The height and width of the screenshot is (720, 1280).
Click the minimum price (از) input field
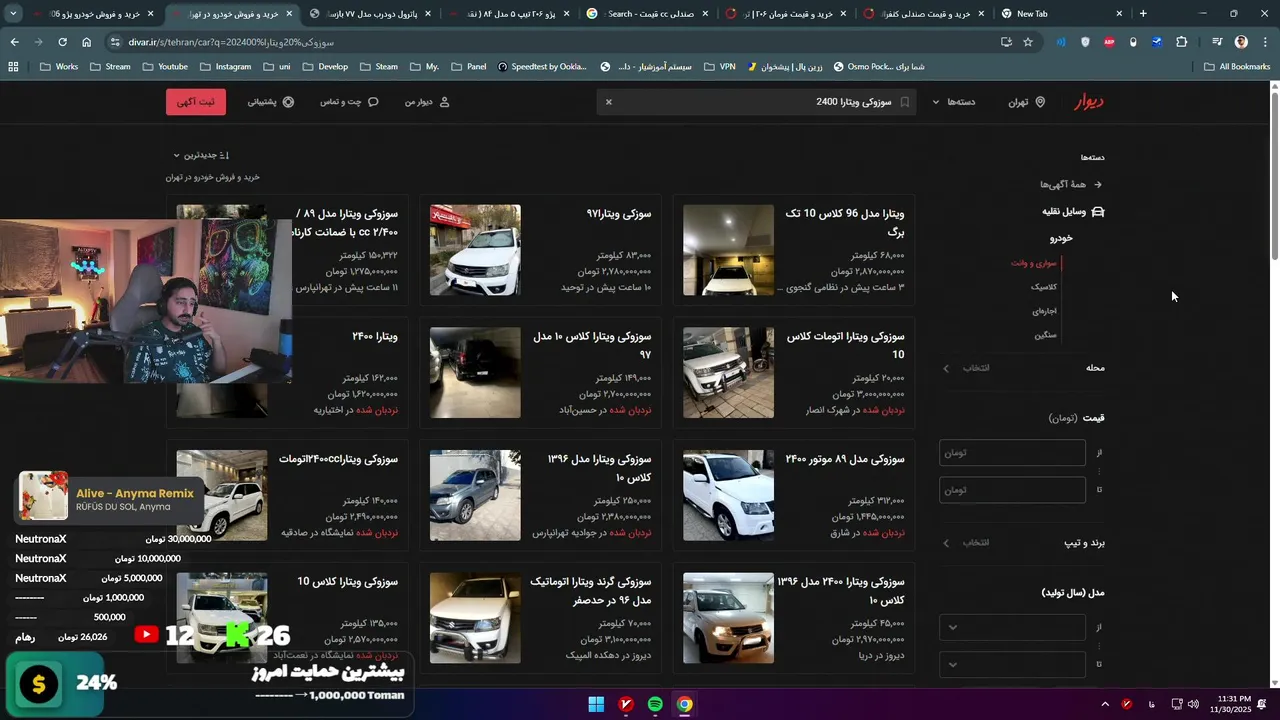(x=1012, y=453)
